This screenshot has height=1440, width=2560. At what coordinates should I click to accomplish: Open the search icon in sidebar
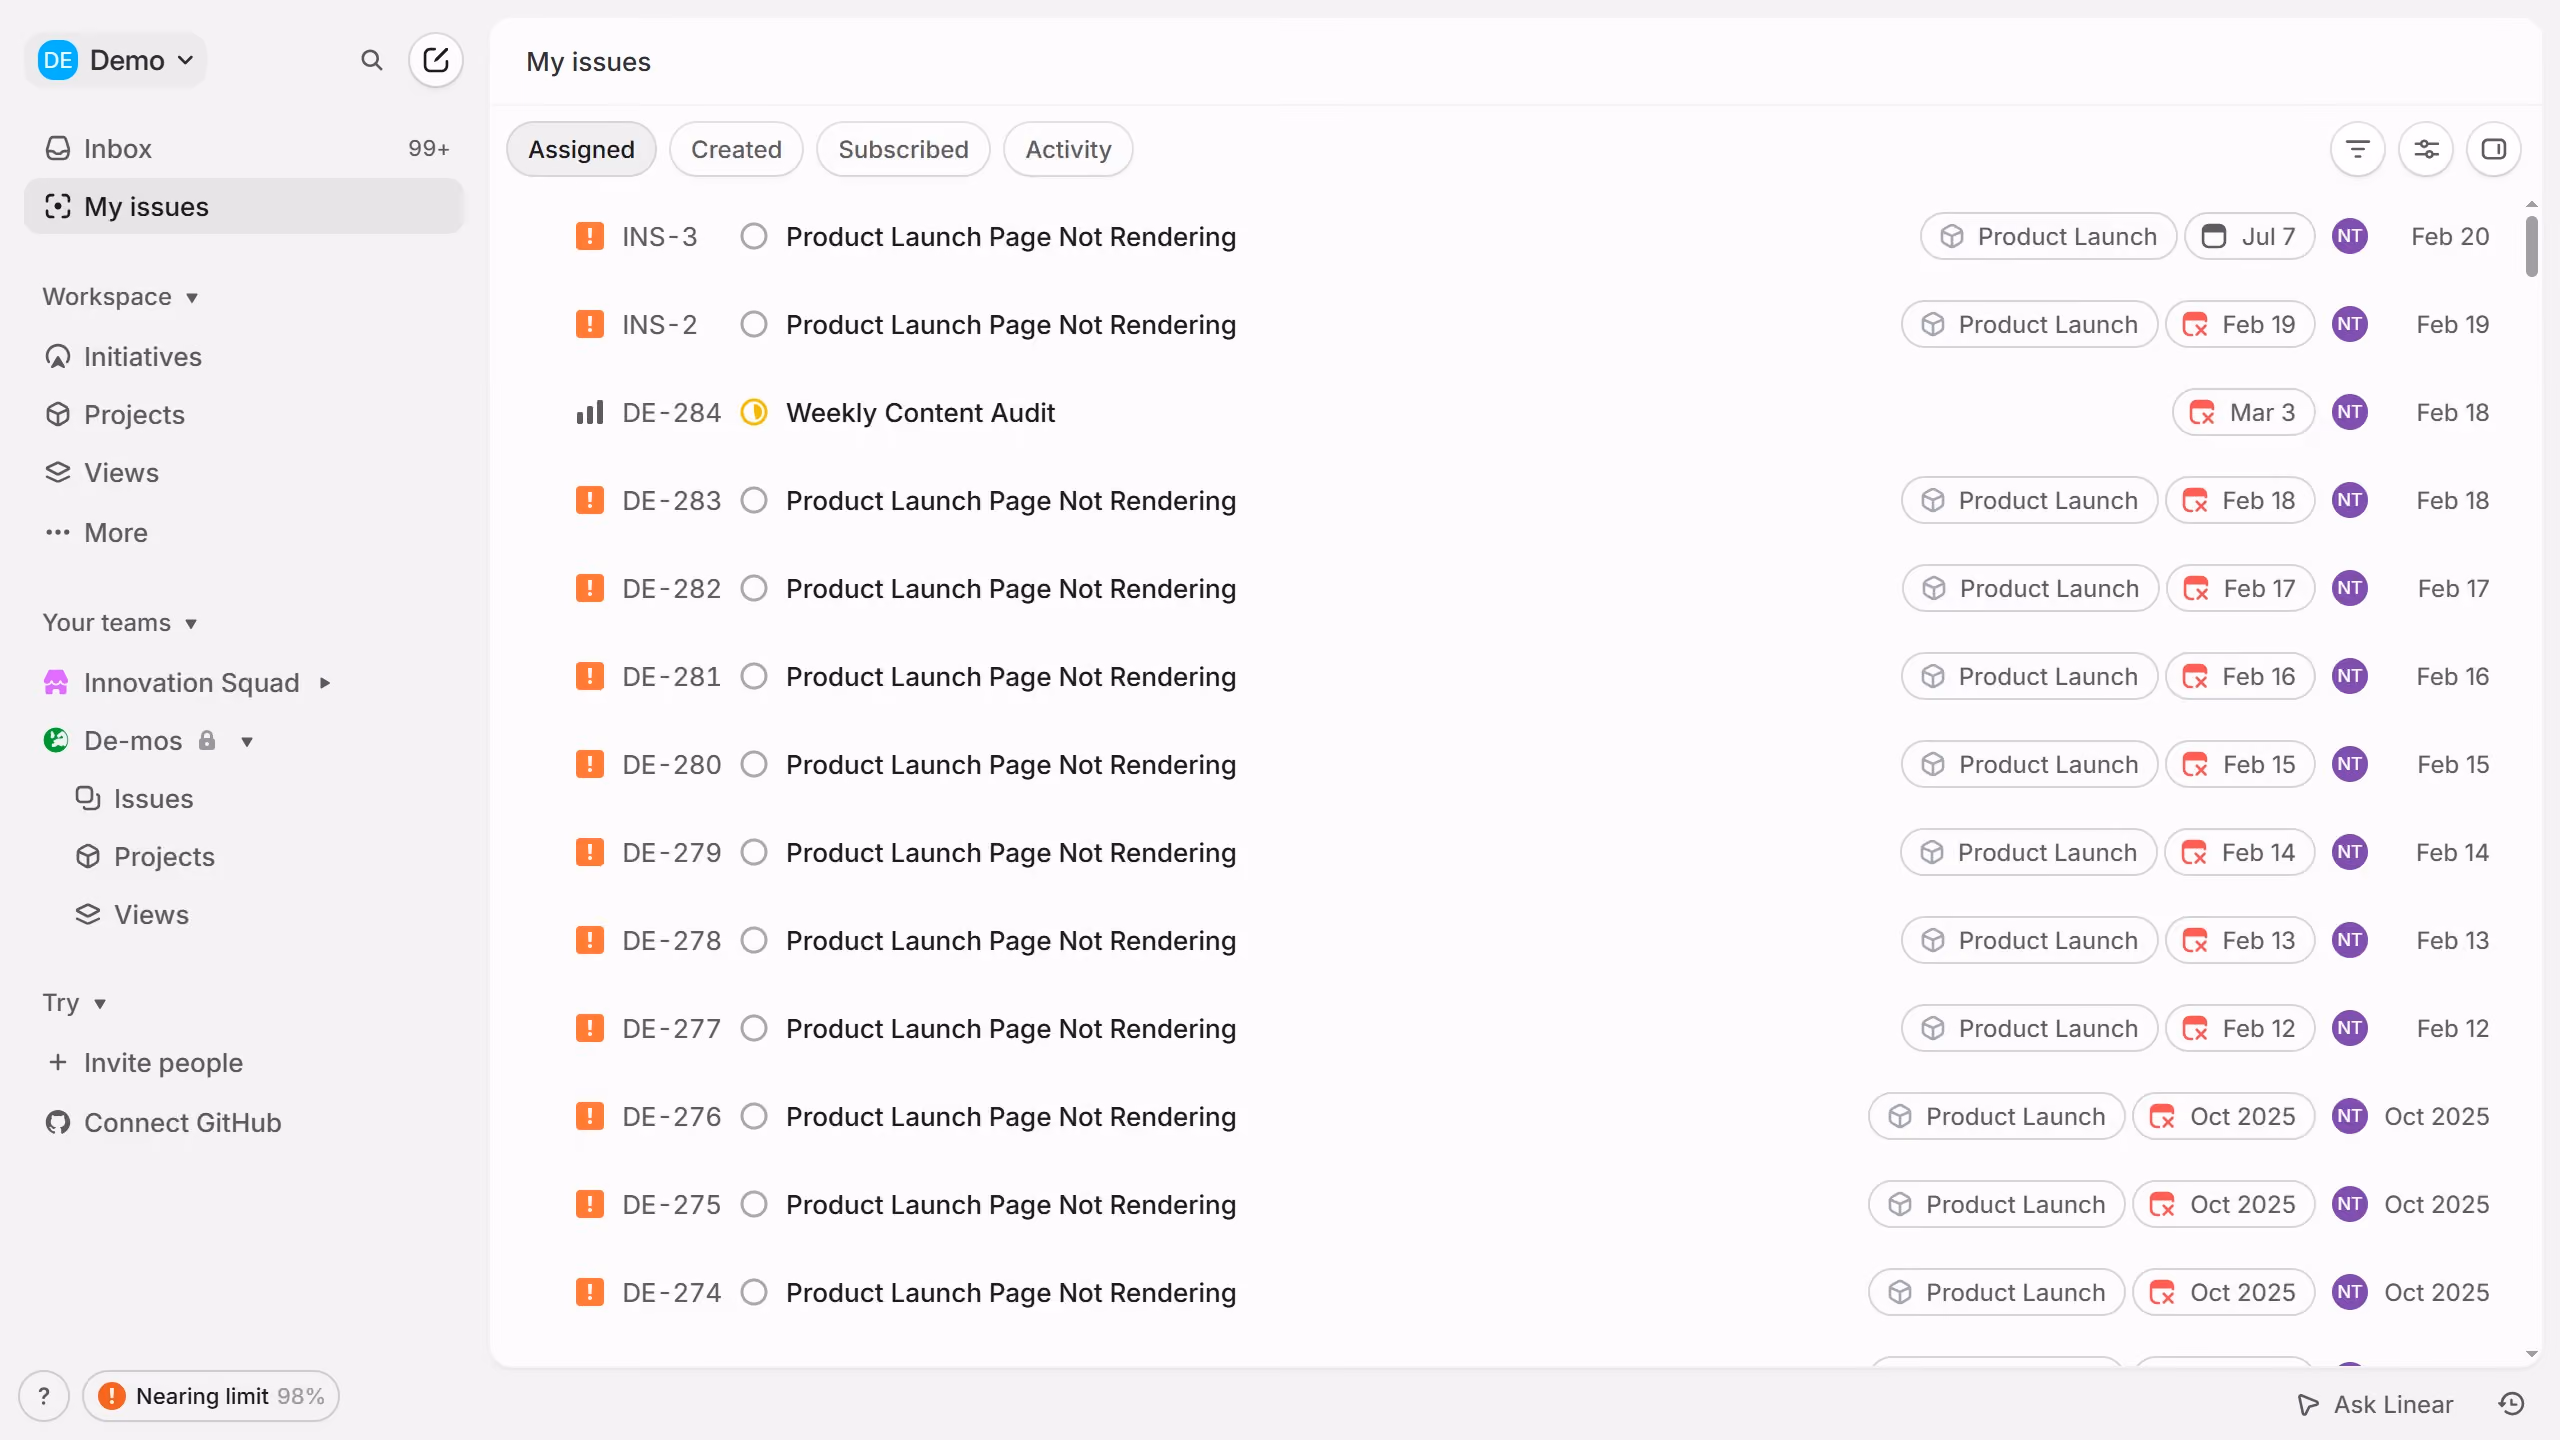(x=371, y=61)
